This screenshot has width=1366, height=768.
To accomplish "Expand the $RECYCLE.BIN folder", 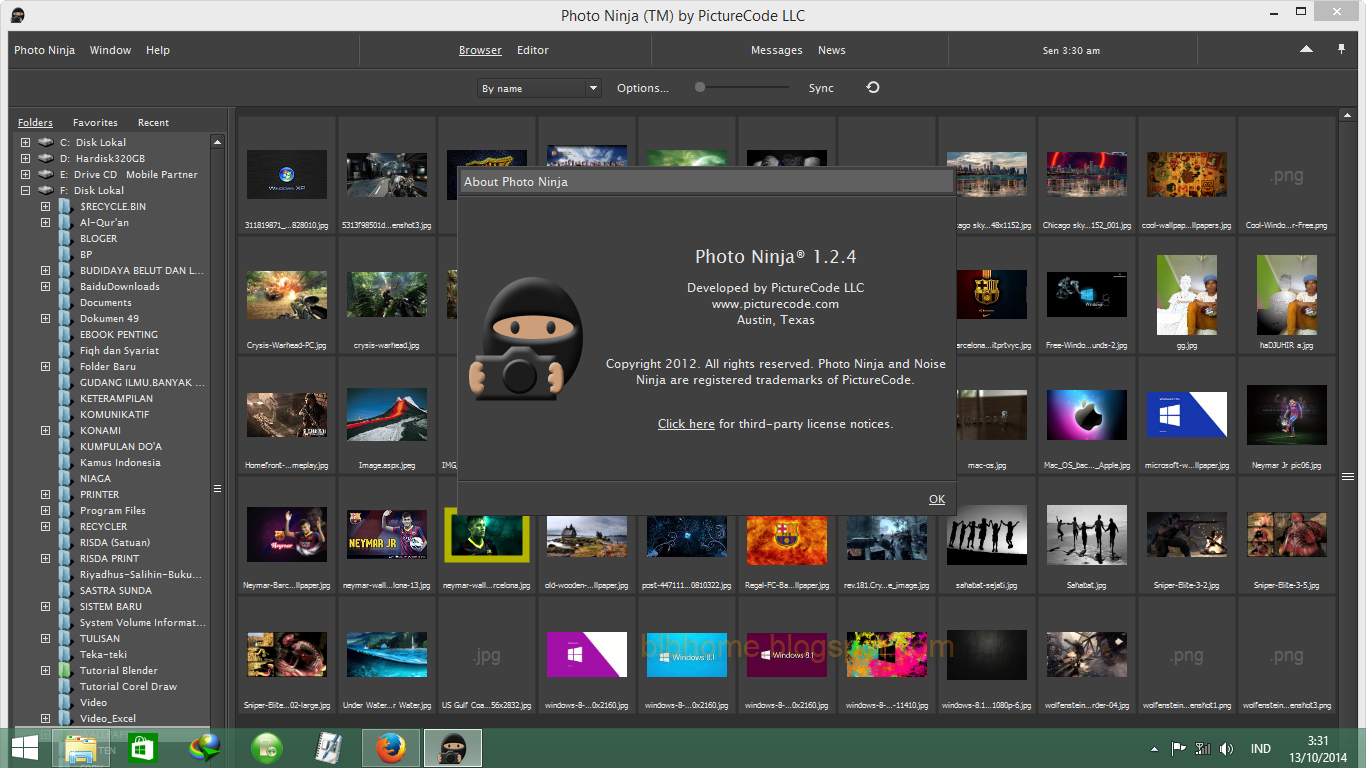I will pyautogui.click(x=45, y=206).
